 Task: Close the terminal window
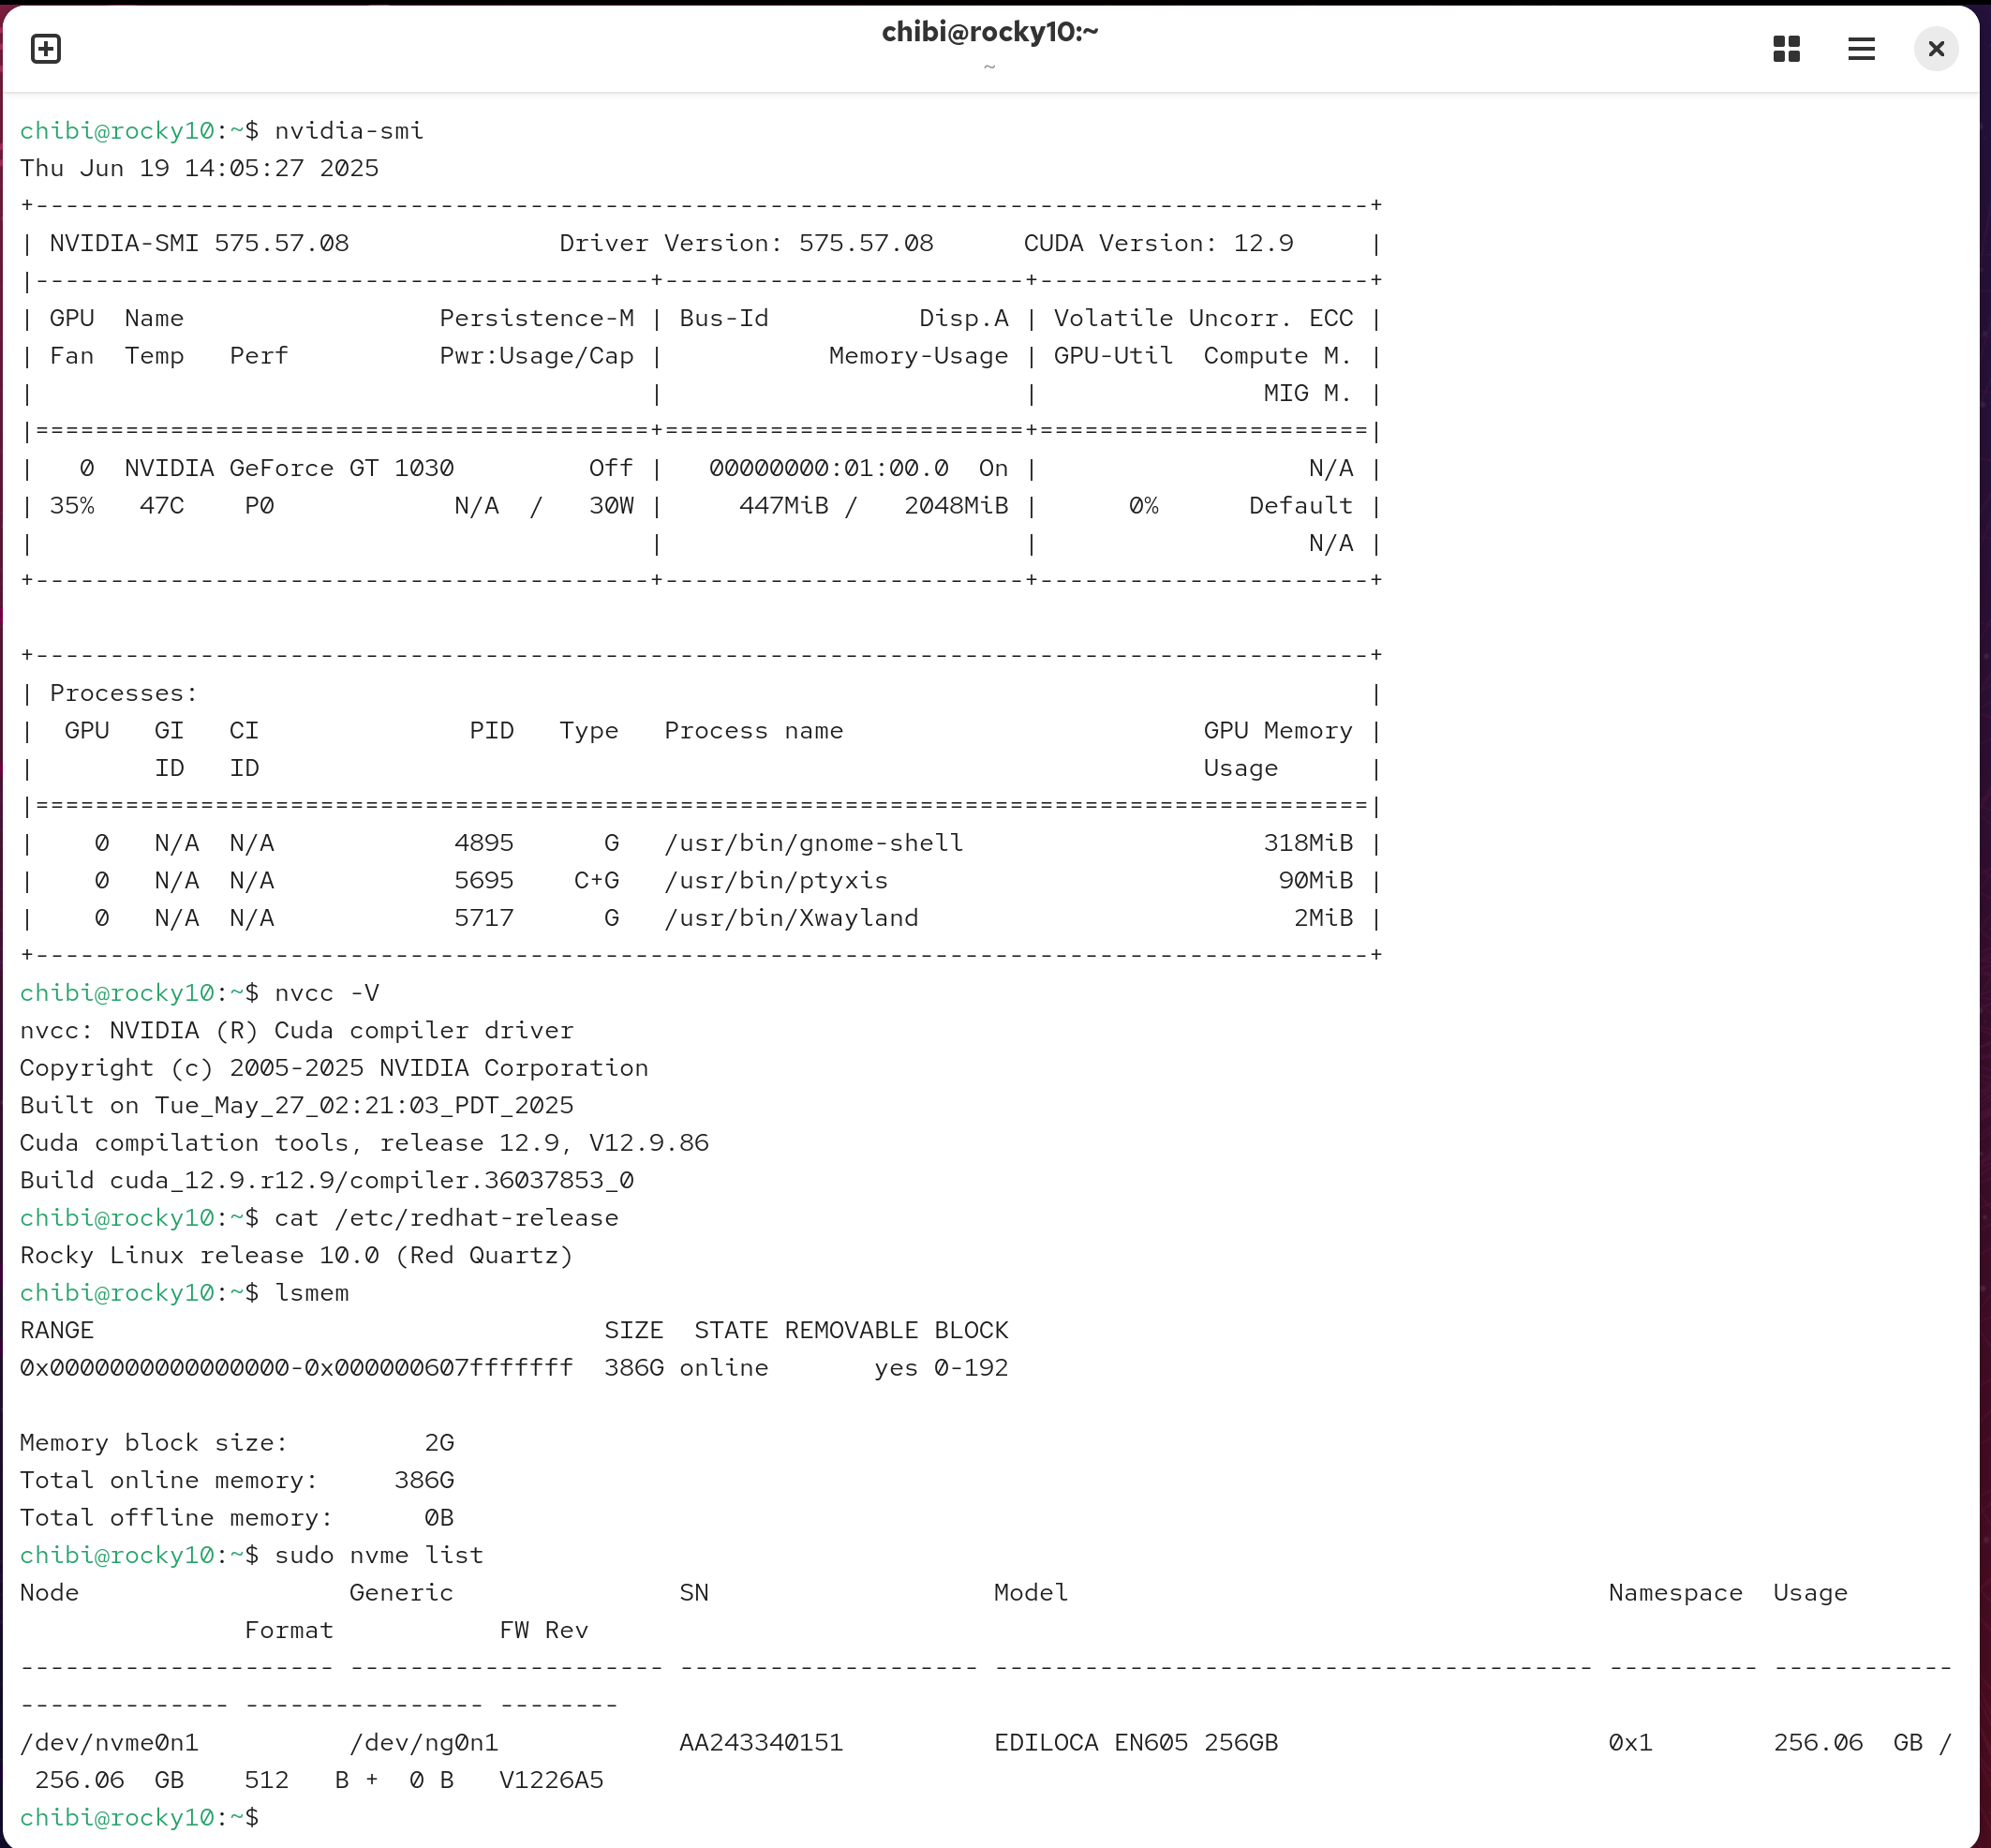tap(1936, 48)
